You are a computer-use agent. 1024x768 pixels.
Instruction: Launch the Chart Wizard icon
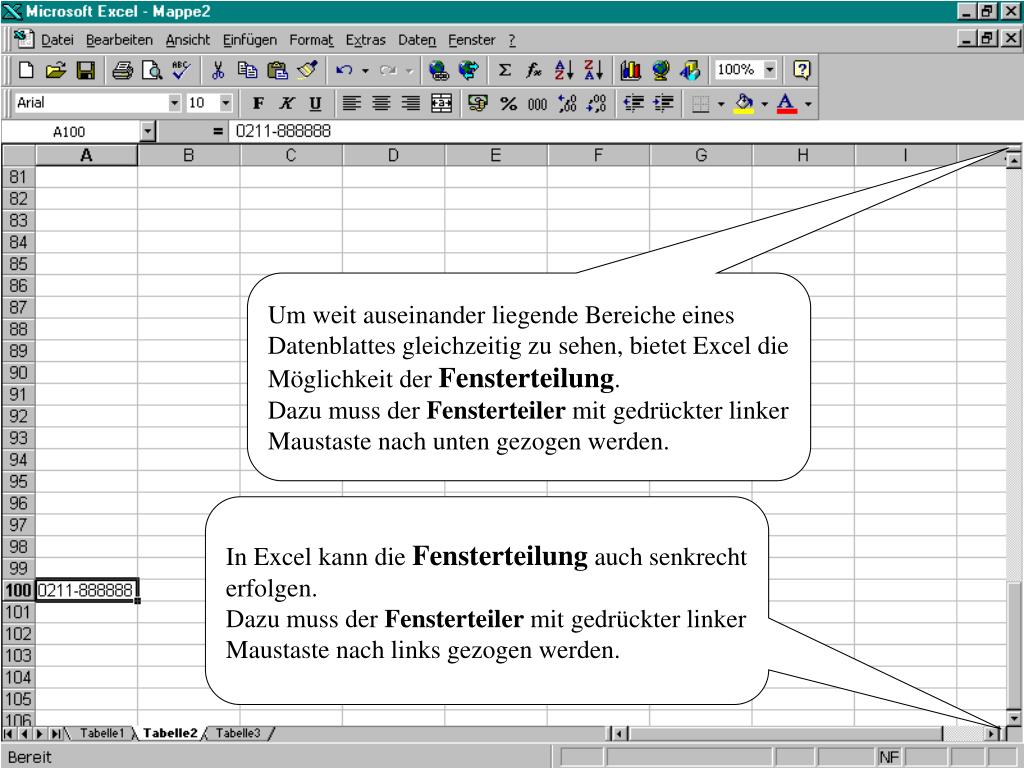630,70
